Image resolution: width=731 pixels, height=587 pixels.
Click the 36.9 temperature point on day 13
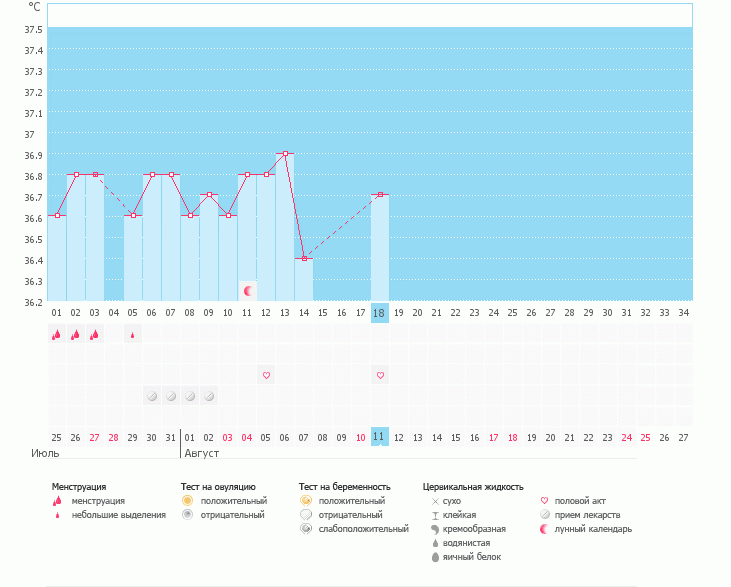pyautogui.click(x=285, y=154)
